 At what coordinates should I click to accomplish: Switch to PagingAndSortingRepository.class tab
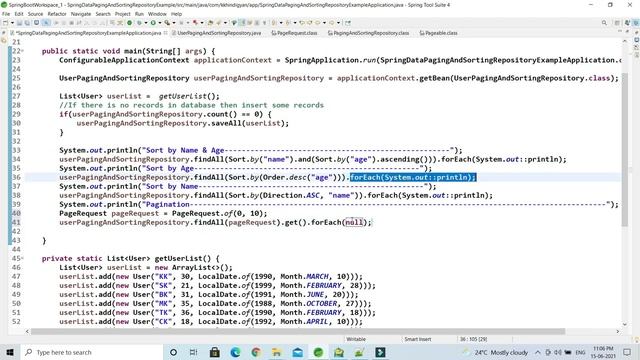click(x=369, y=33)
